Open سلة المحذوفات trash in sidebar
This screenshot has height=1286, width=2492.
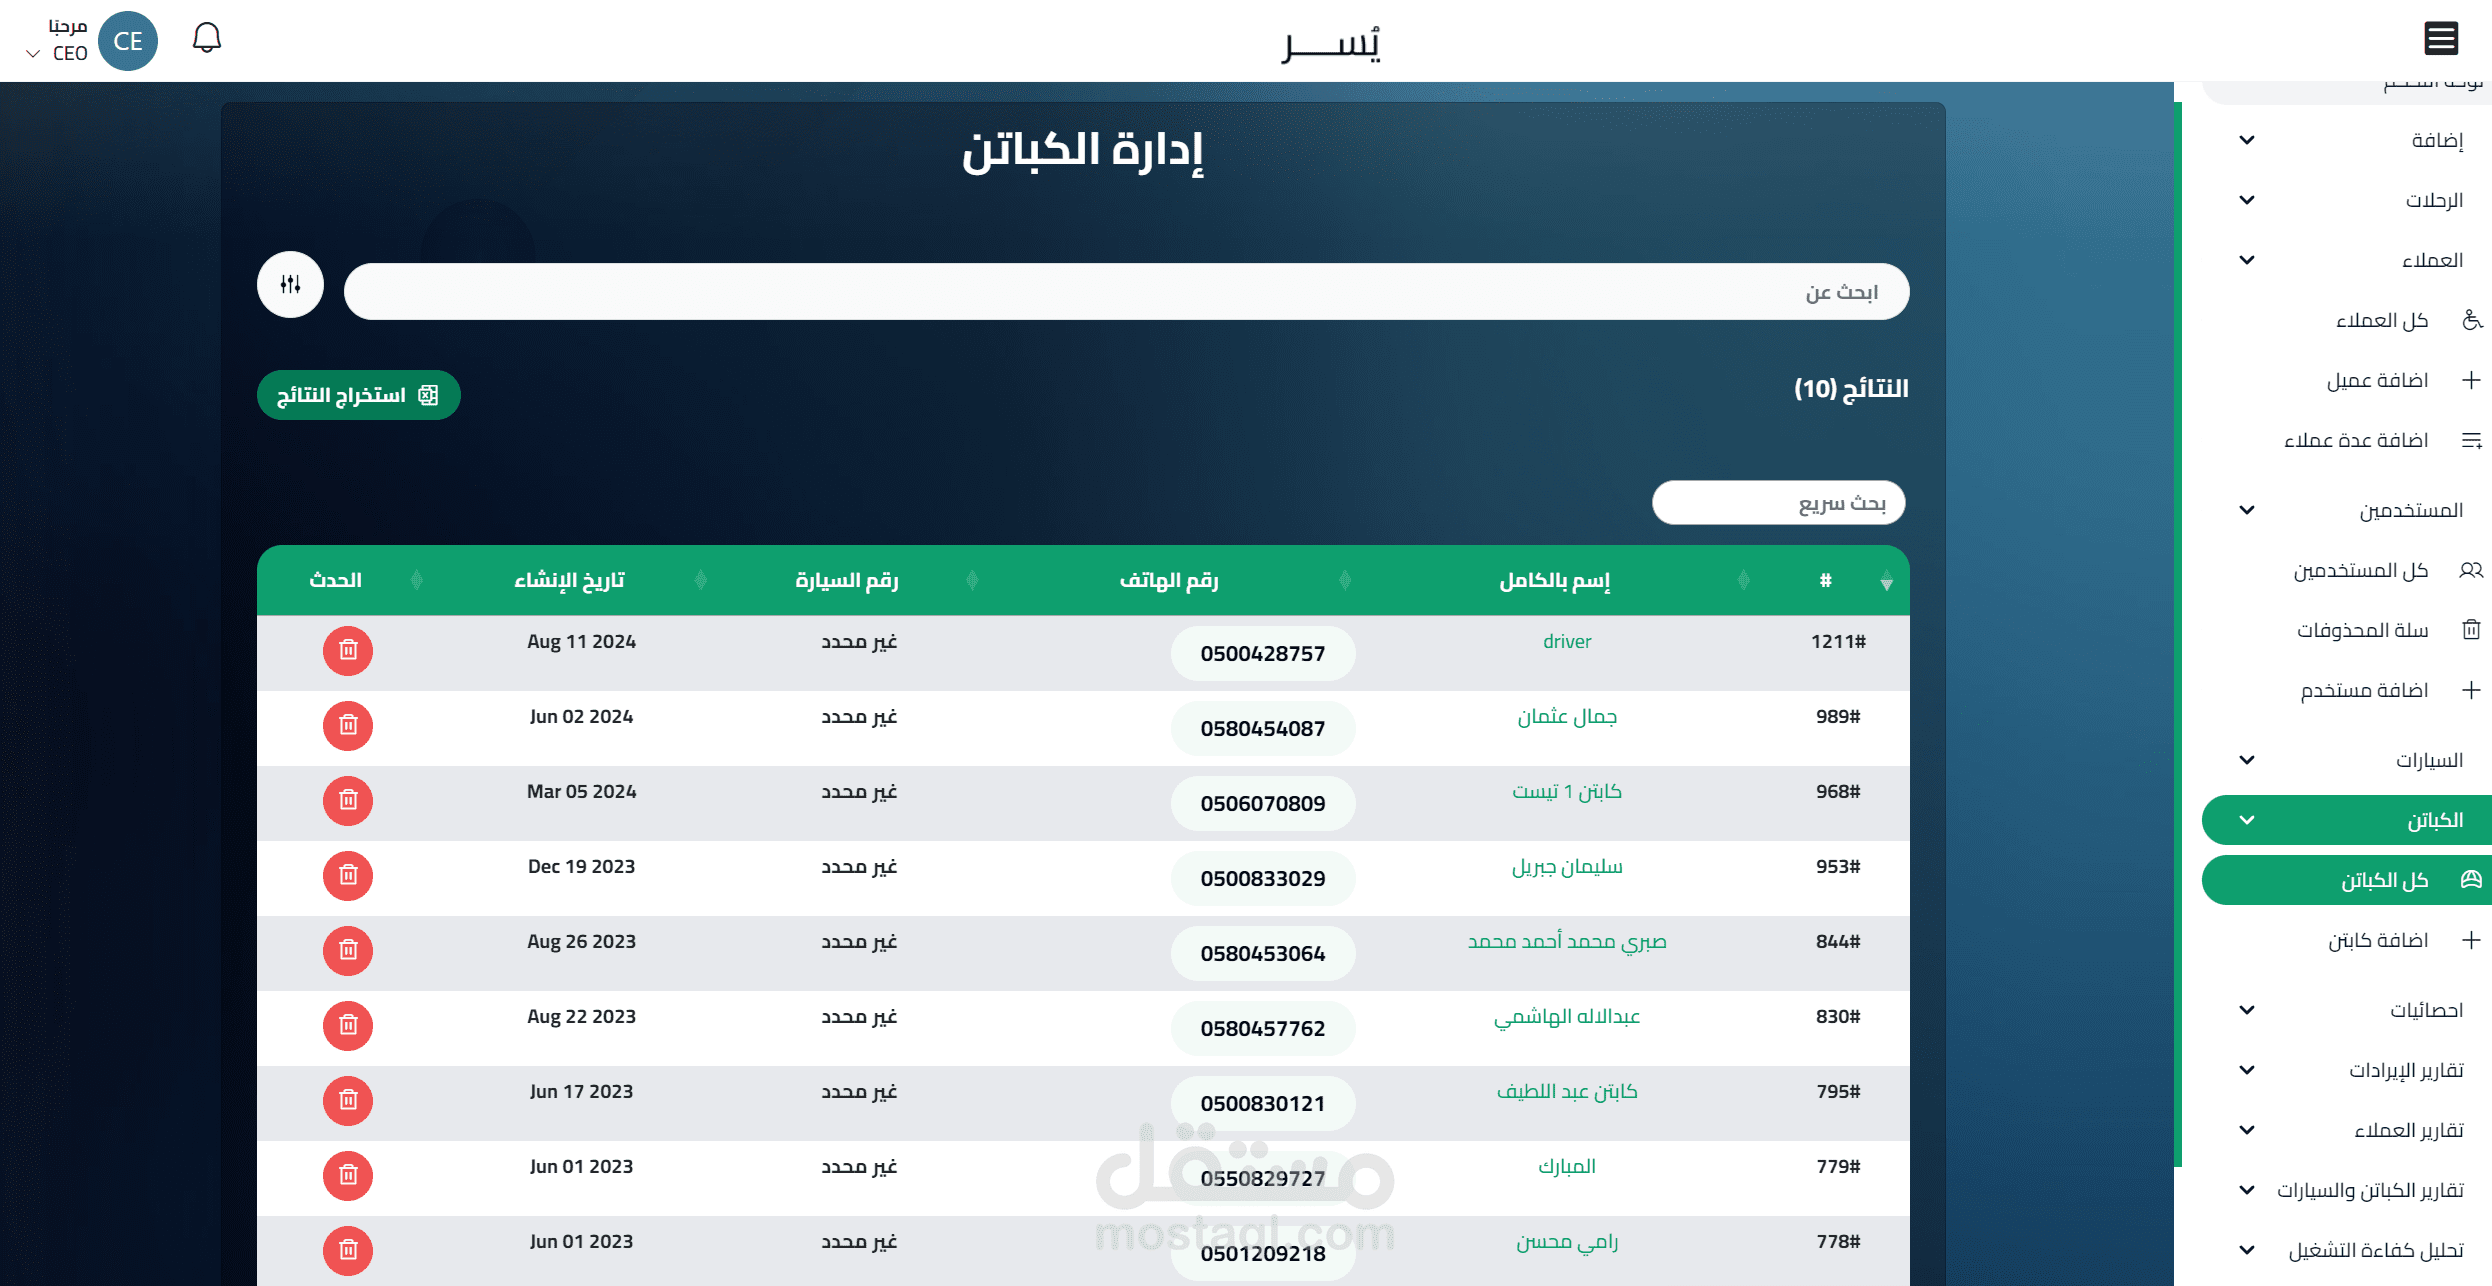coord(2362,630)
